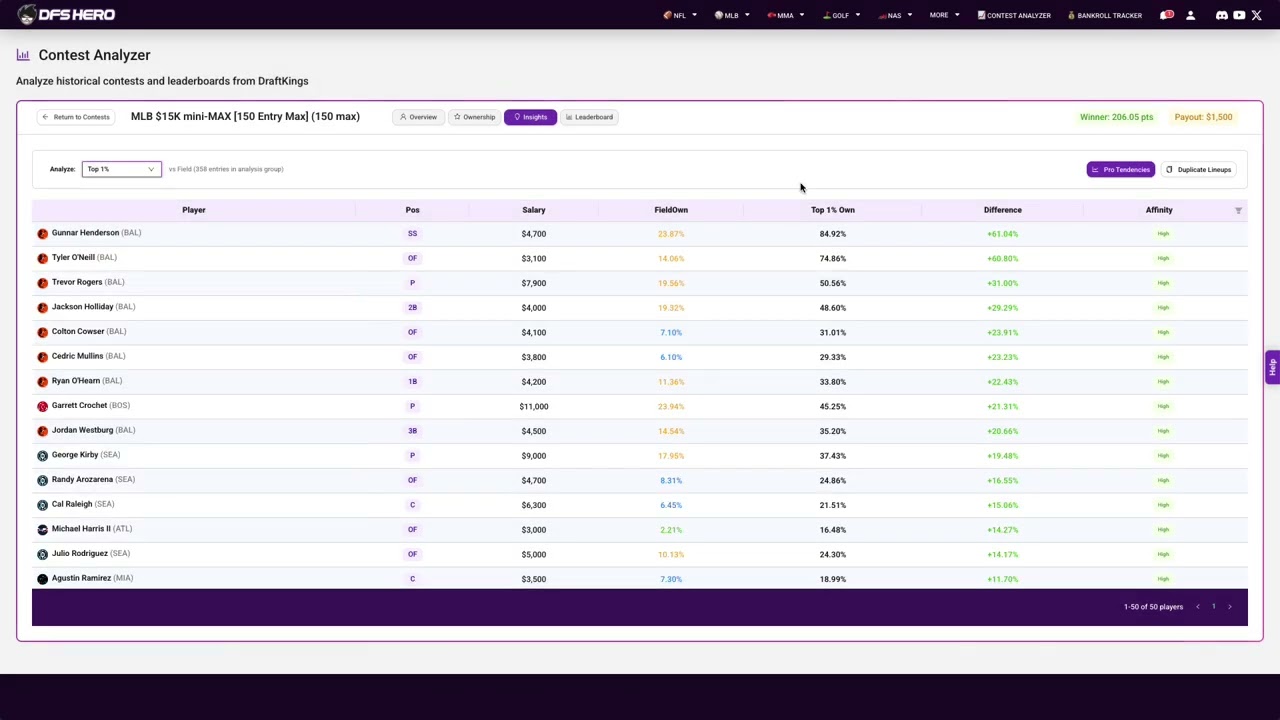Viewport: 1280px width, 720px height.
Task: Click player name Julio Rodriguez
Action: [80, 553]
